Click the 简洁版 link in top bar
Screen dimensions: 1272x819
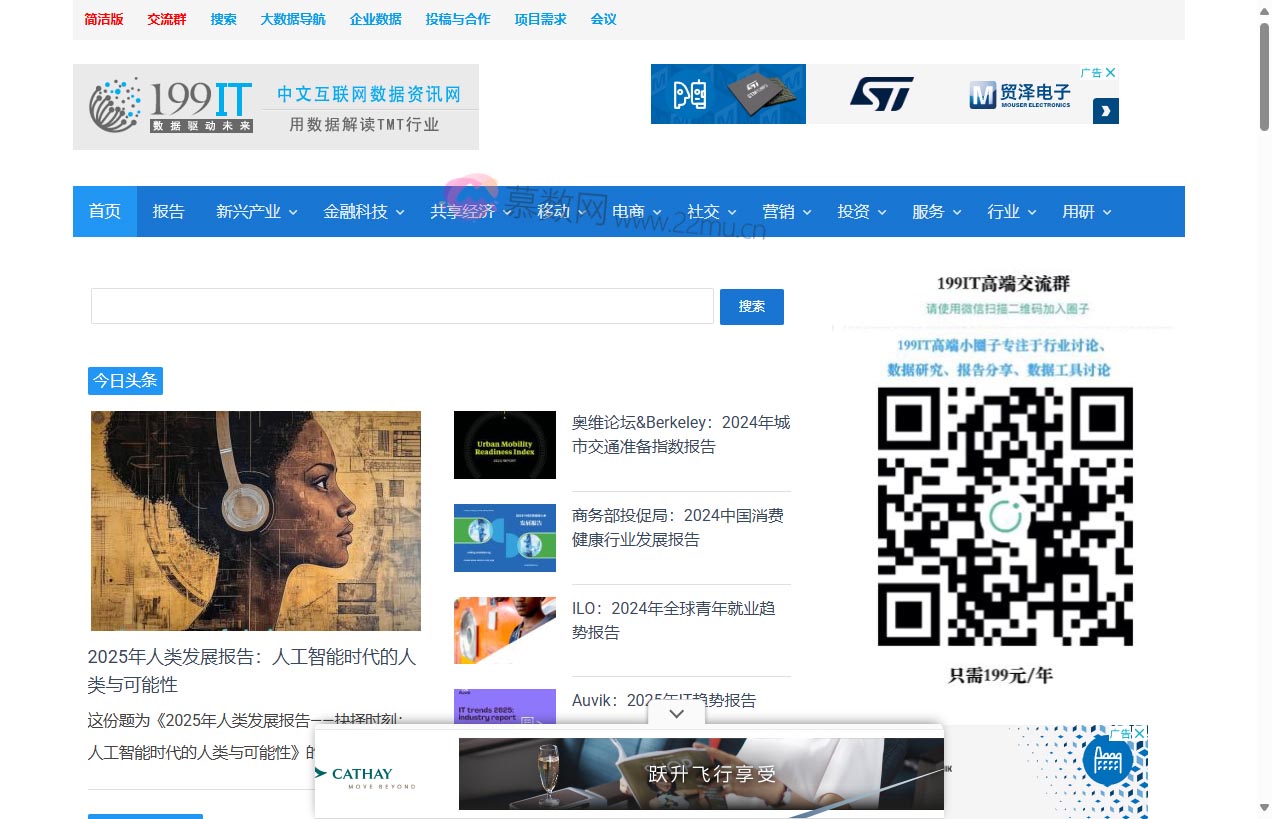(104, 19)
